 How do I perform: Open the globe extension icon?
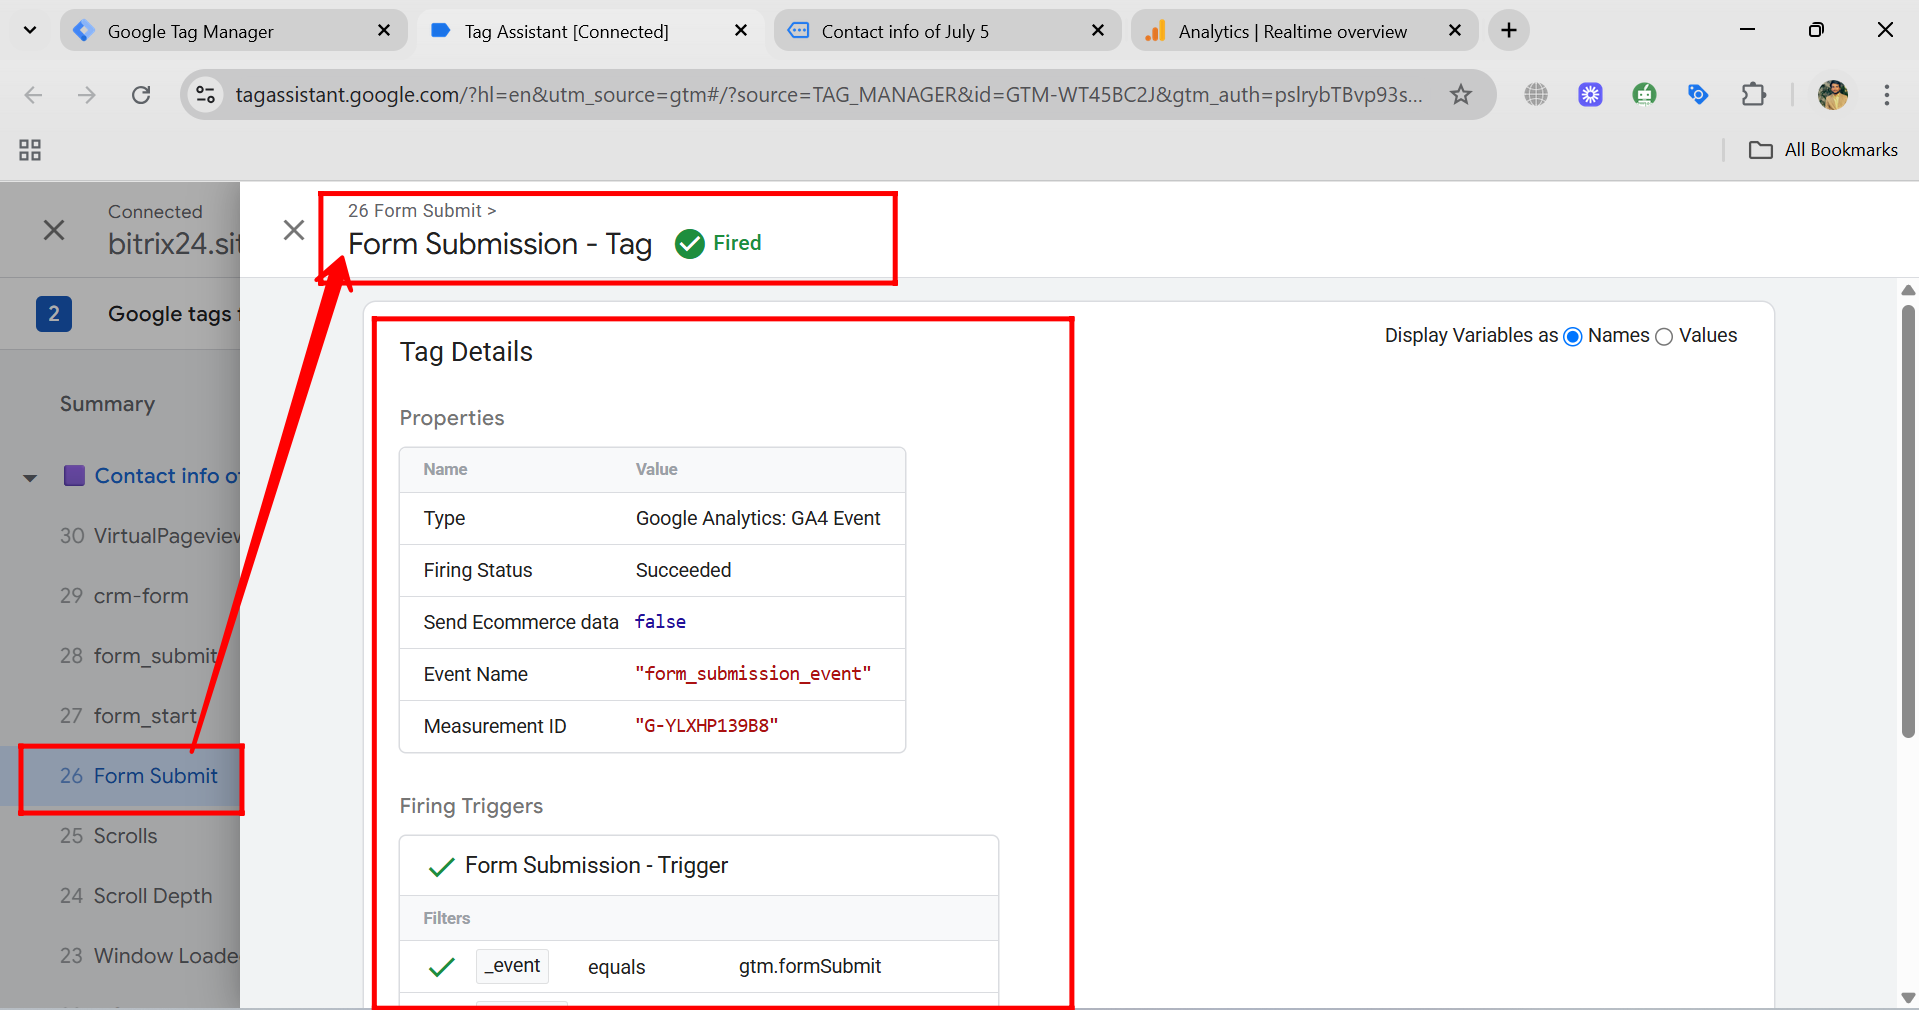(x=1536, y=95)
